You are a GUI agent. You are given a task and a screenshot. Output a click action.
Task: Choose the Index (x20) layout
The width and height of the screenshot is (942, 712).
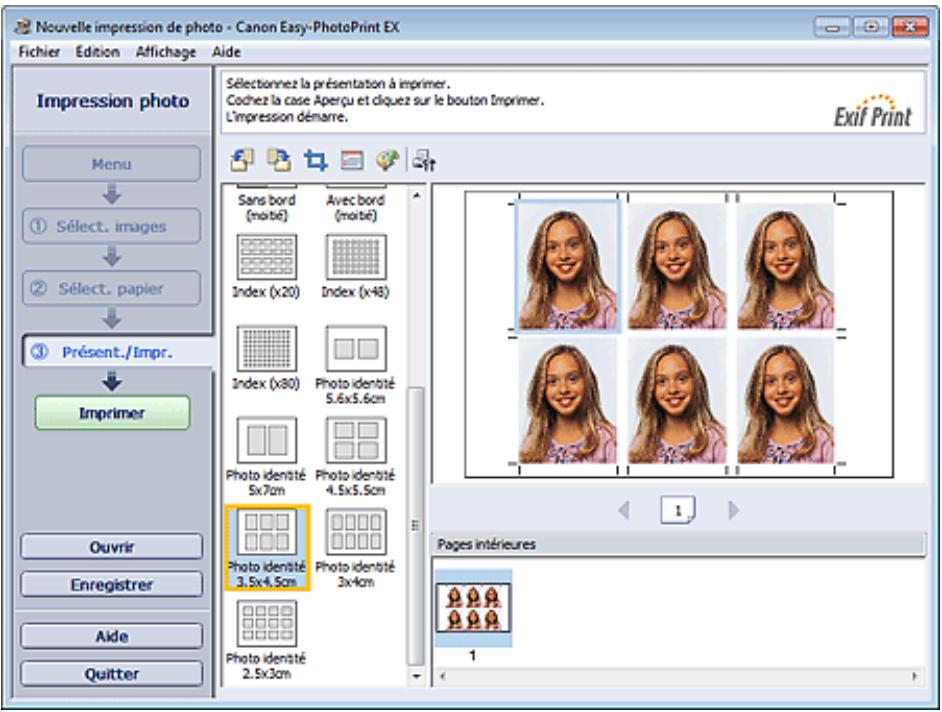click(x=266, y=266)
